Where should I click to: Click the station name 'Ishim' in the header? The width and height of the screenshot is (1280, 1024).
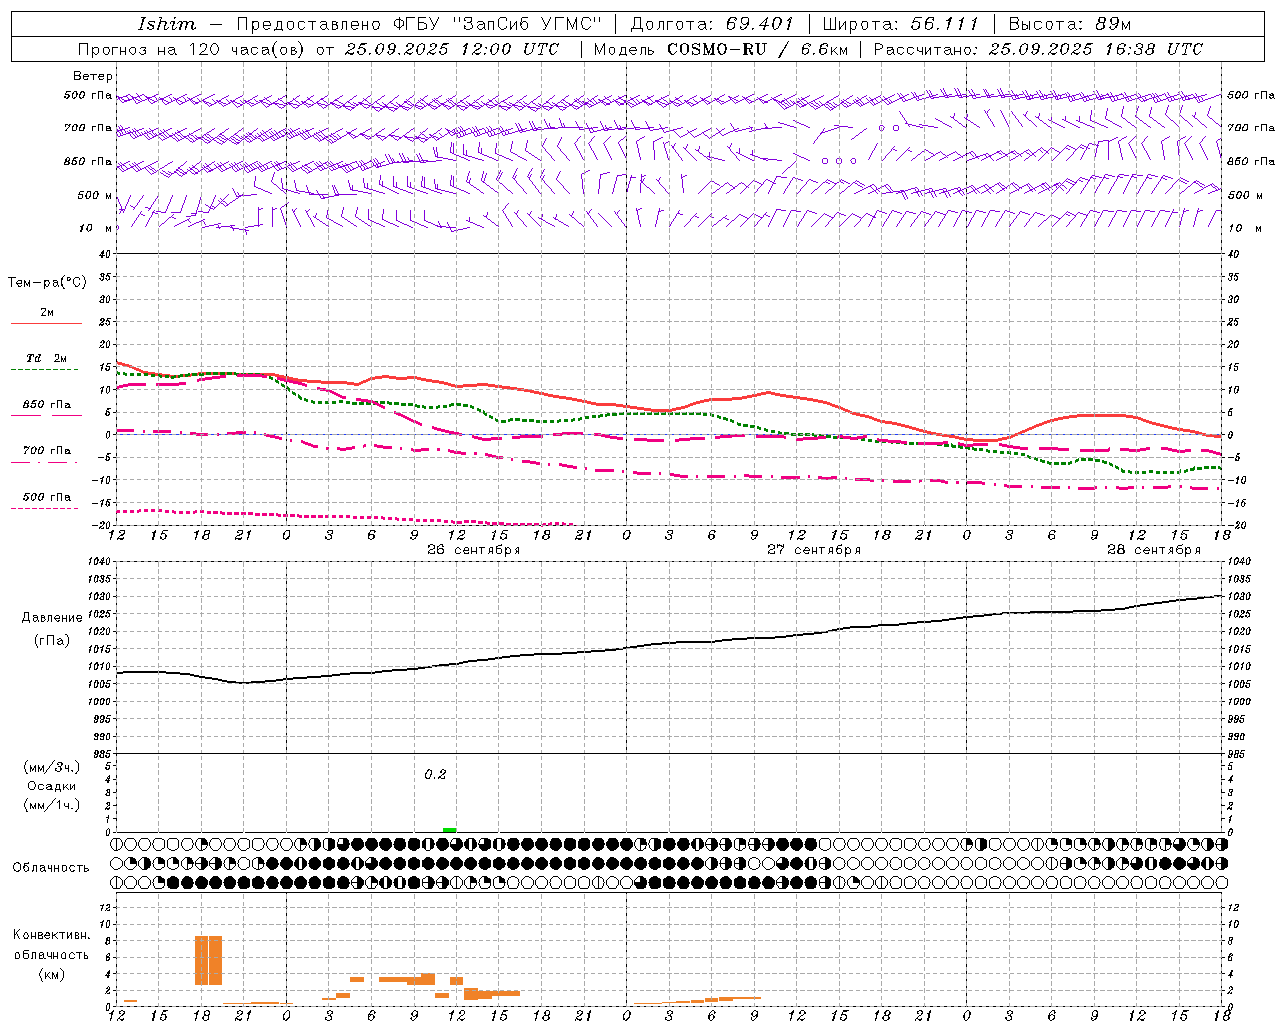tap(167, 24)
